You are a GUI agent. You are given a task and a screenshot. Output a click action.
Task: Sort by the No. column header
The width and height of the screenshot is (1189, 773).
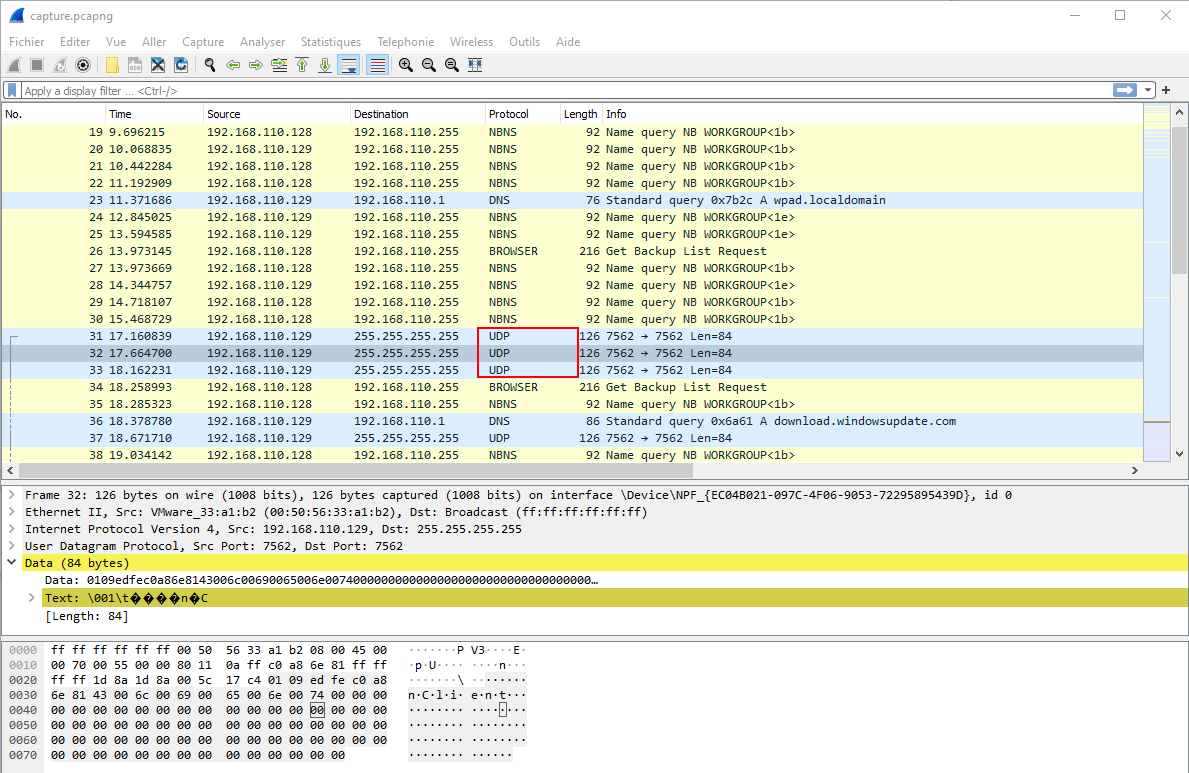[54, 114]
